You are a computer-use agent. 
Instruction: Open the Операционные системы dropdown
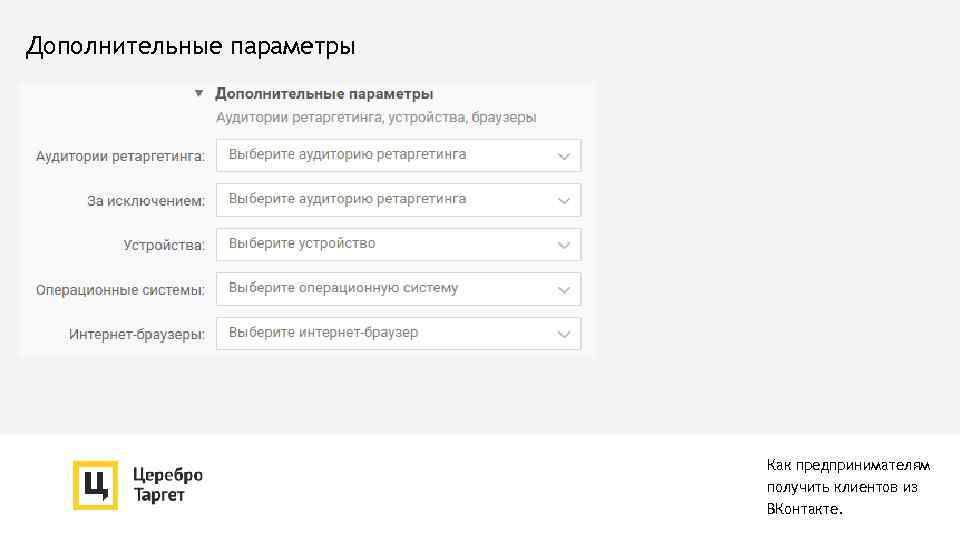pos(397,288)
